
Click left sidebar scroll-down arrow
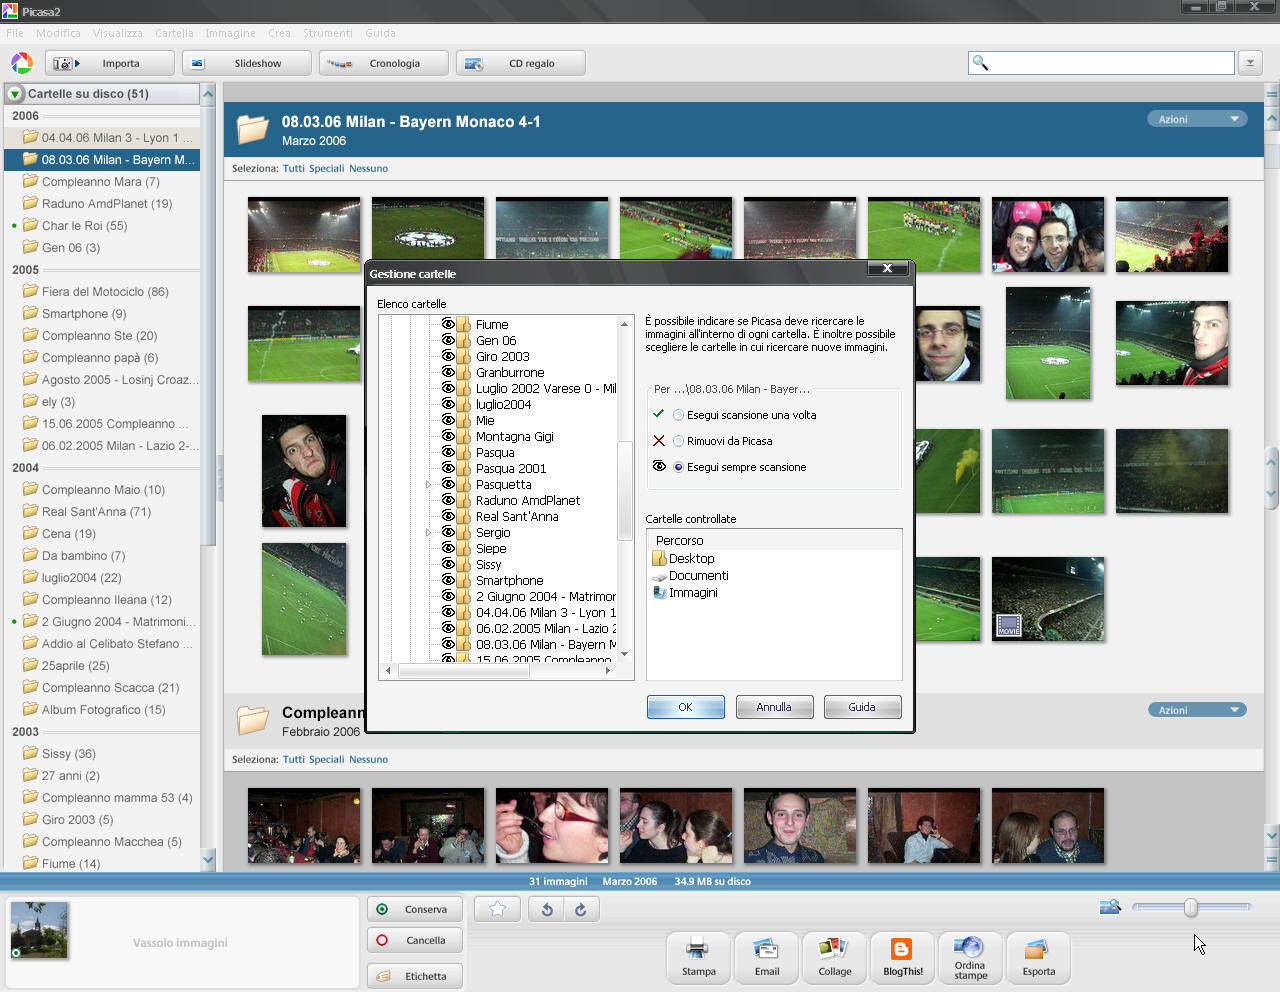pos(208,859)
